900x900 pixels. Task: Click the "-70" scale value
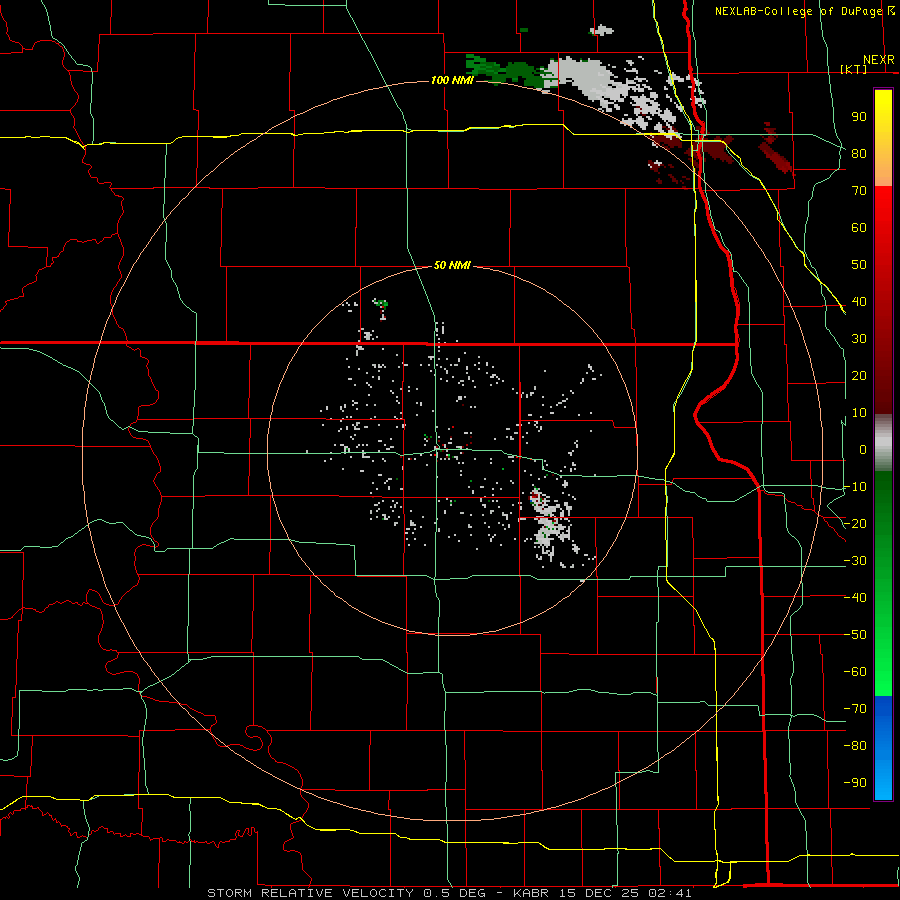click(855, 709)
